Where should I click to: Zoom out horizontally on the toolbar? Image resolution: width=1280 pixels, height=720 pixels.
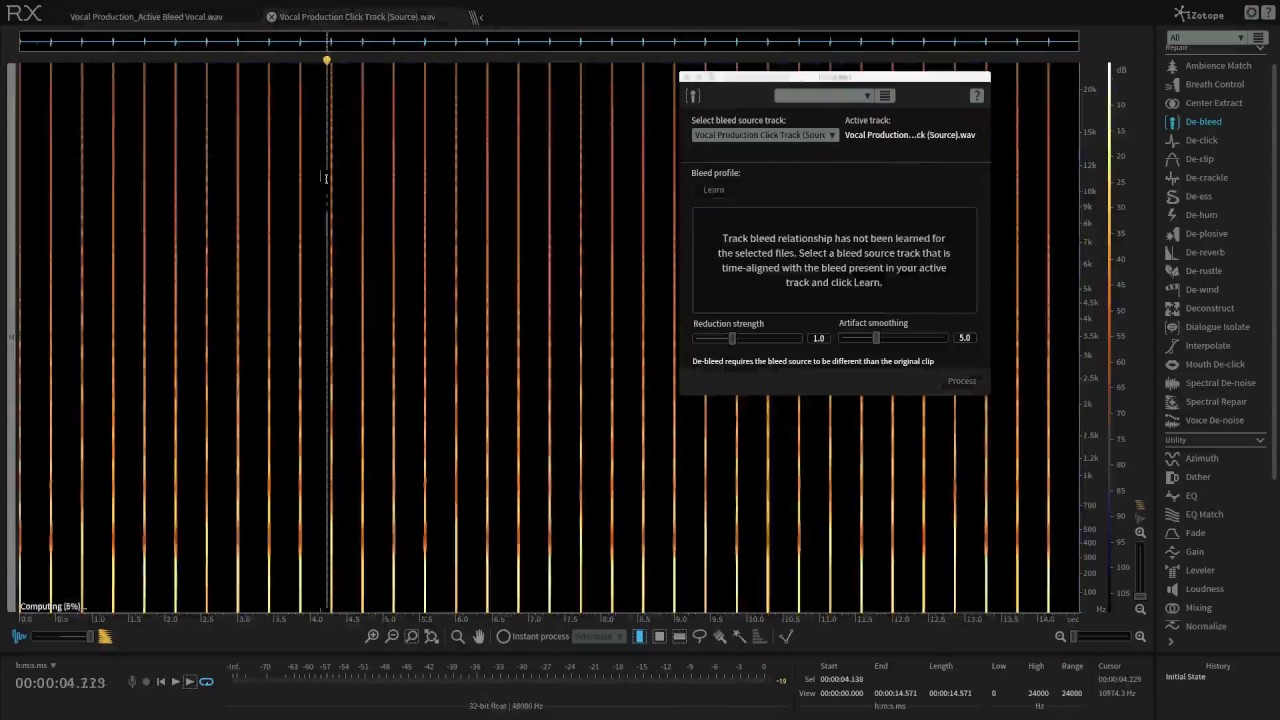point(392,636)
